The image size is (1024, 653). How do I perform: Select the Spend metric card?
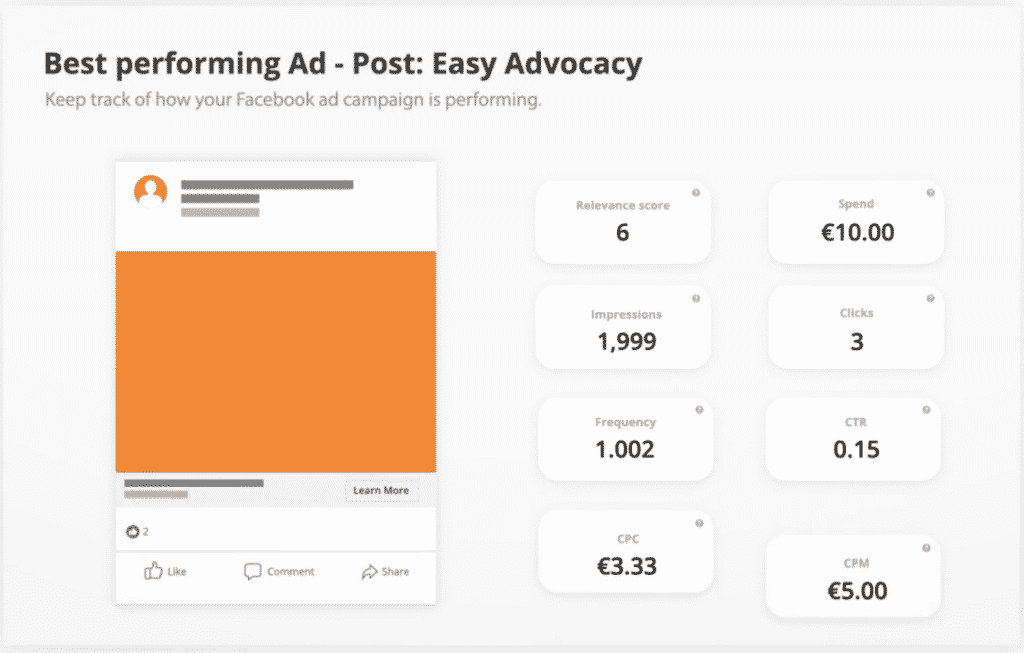click(856, 222)
